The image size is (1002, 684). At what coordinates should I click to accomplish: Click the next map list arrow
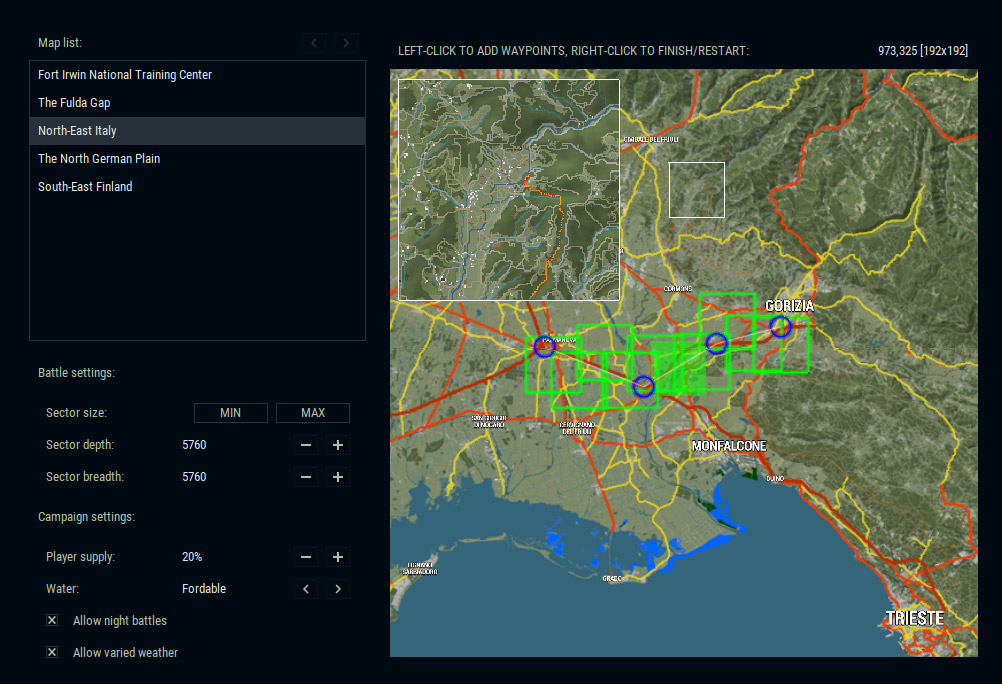tap(346, 43)
